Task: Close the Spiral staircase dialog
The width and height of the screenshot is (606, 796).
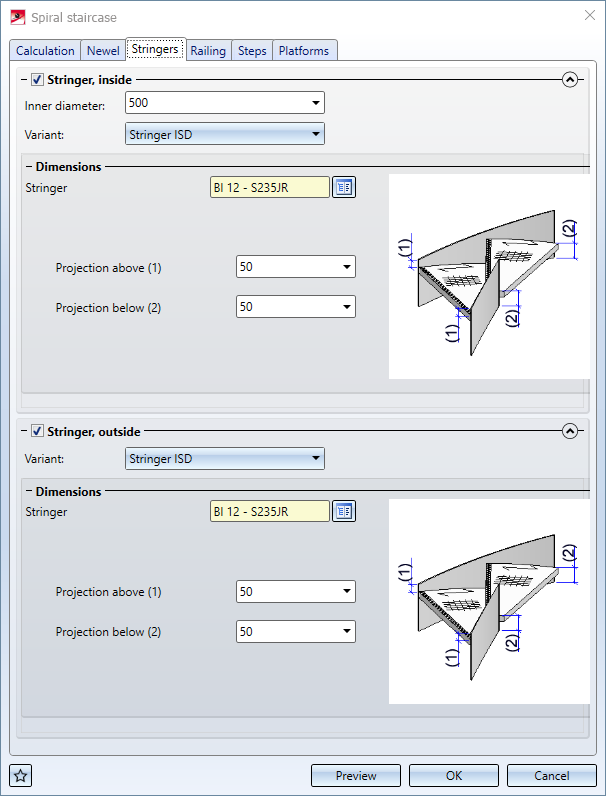Action: click(x=588, y=15)
